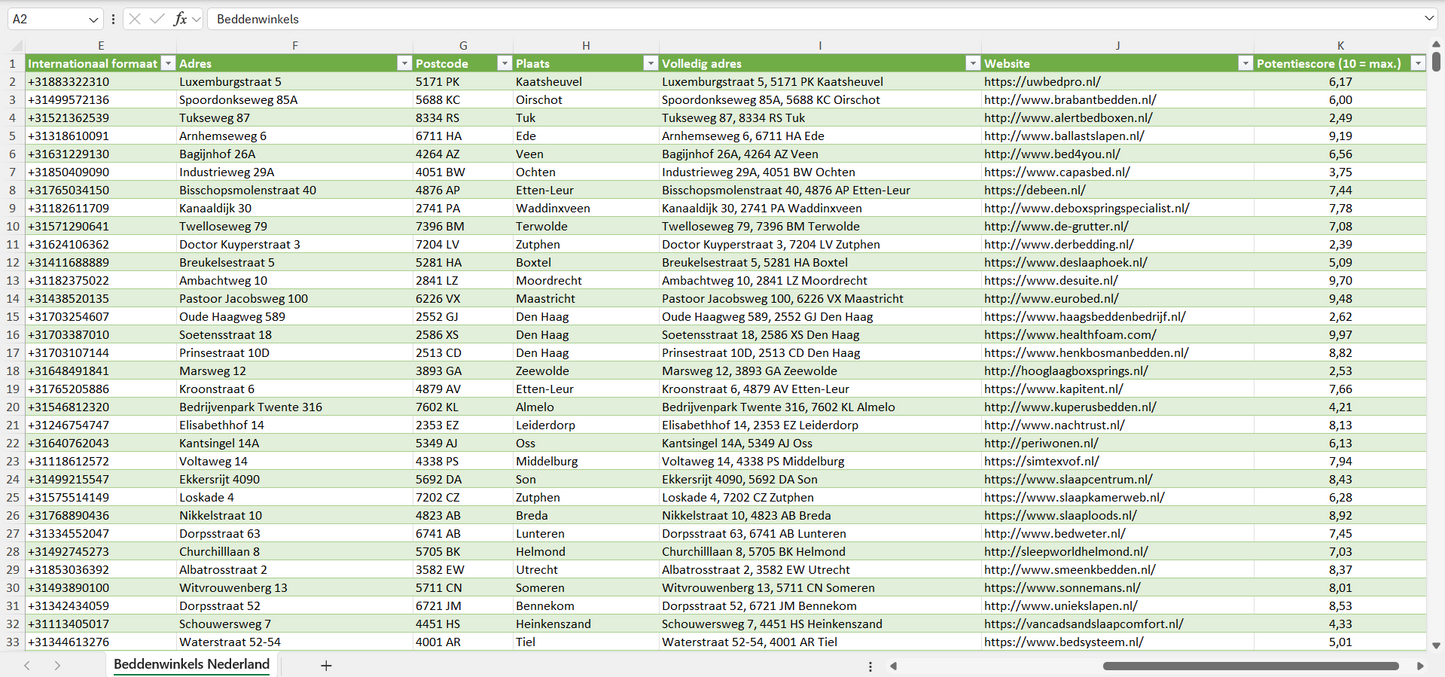Select column K by its header
Viewport: 1445px width, 677px height.
tap(1341, 45)
